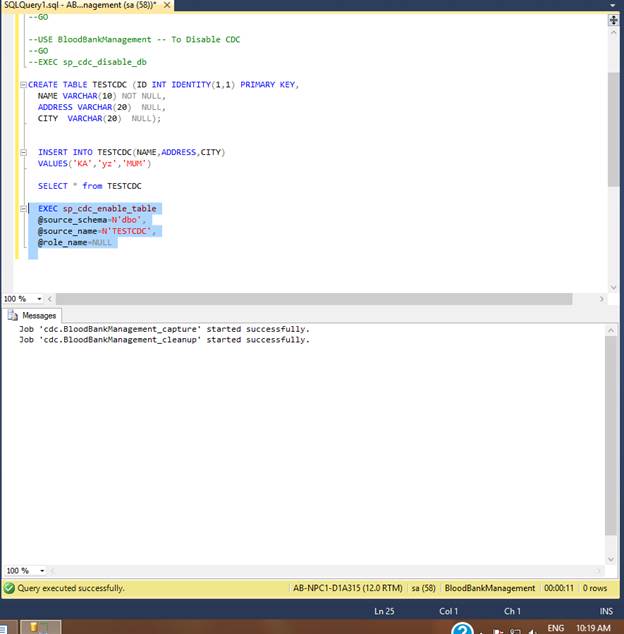Click the Messages tab page icon
The width and height of the screenshot is (624, 634).
13,315
